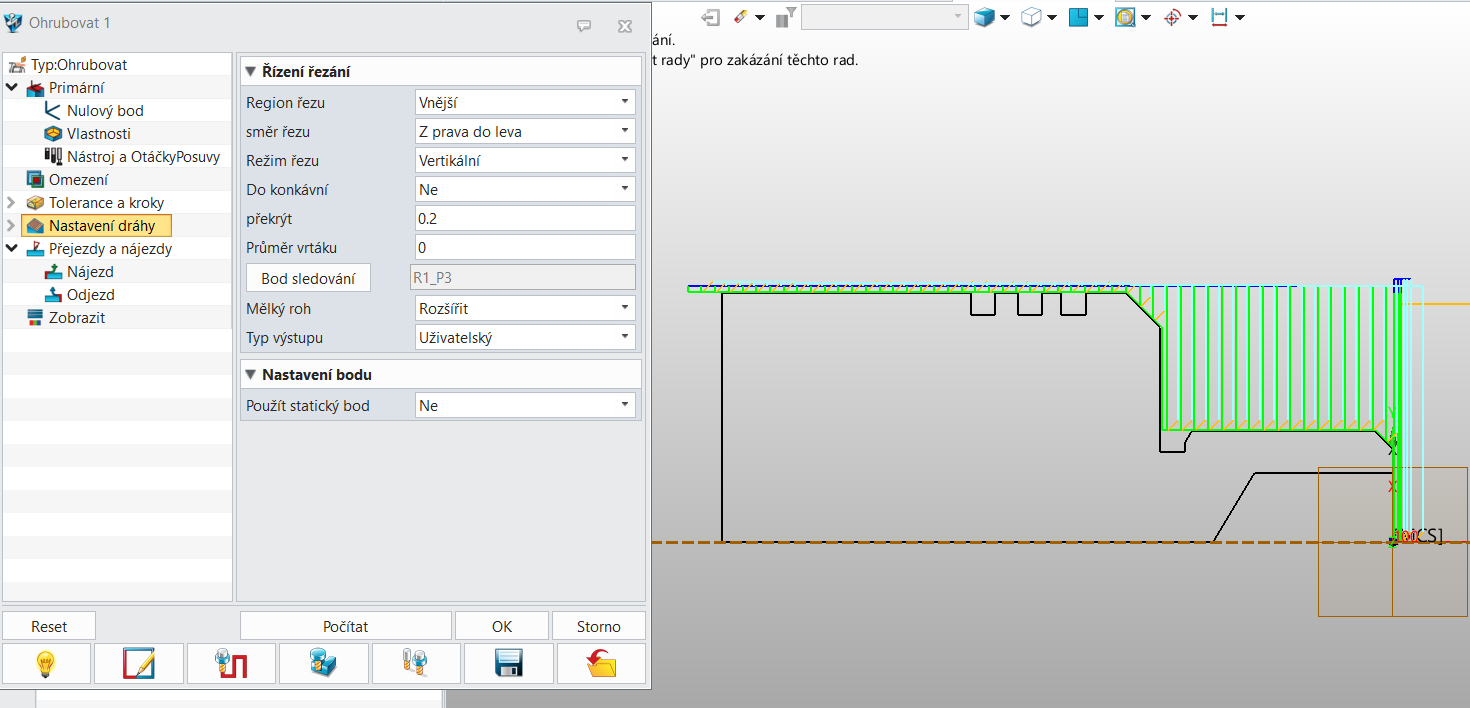This screenshot has height=708, width=1470.
Task: Open the směr řezu dropdown
Action: (525, 131)
